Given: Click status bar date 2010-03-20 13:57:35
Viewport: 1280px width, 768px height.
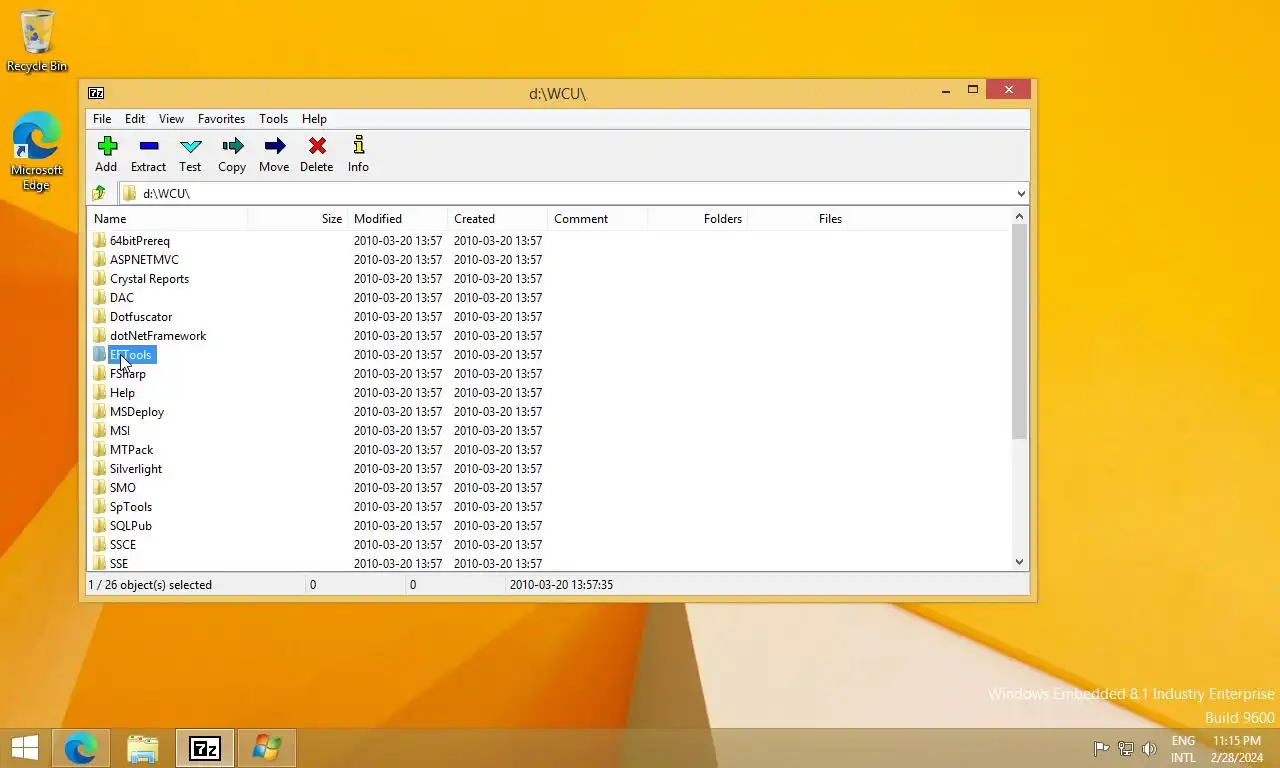Looking at the screenshot, I should [x=561, y=585].
